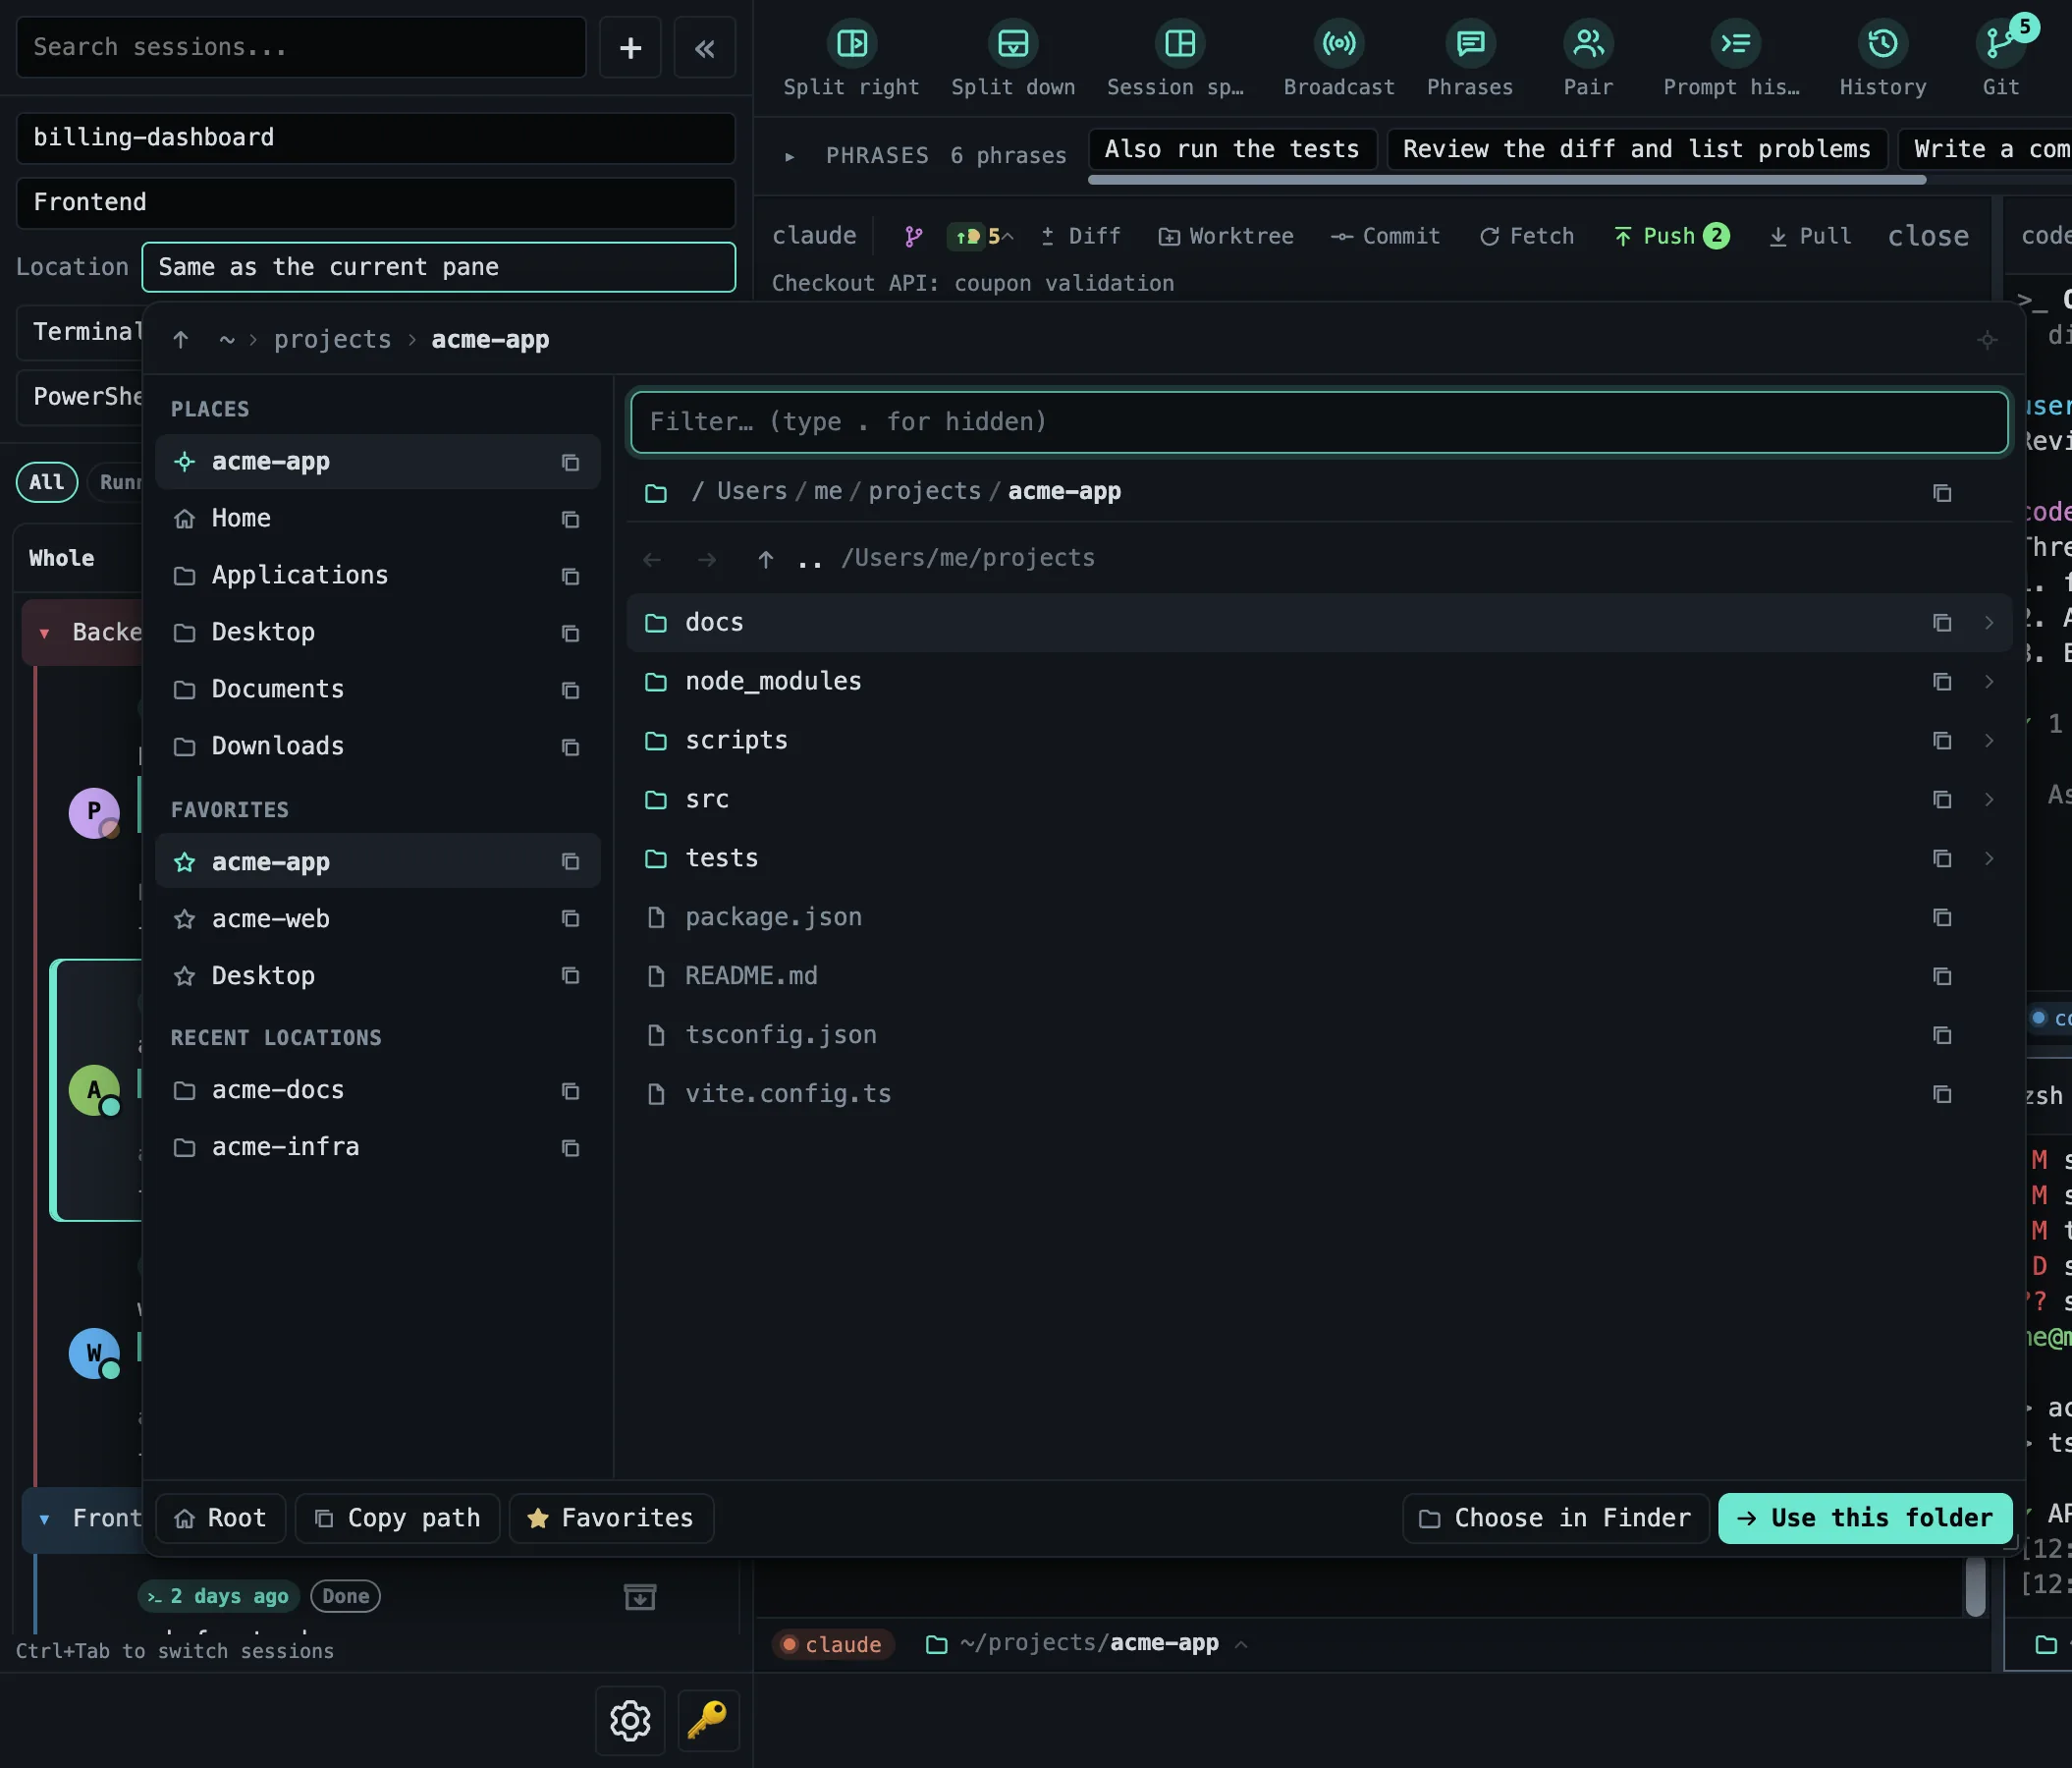Screen dimensions: 2072x1768
Task: Open the Diff tab in git bar
Action: click(1080, 236)
